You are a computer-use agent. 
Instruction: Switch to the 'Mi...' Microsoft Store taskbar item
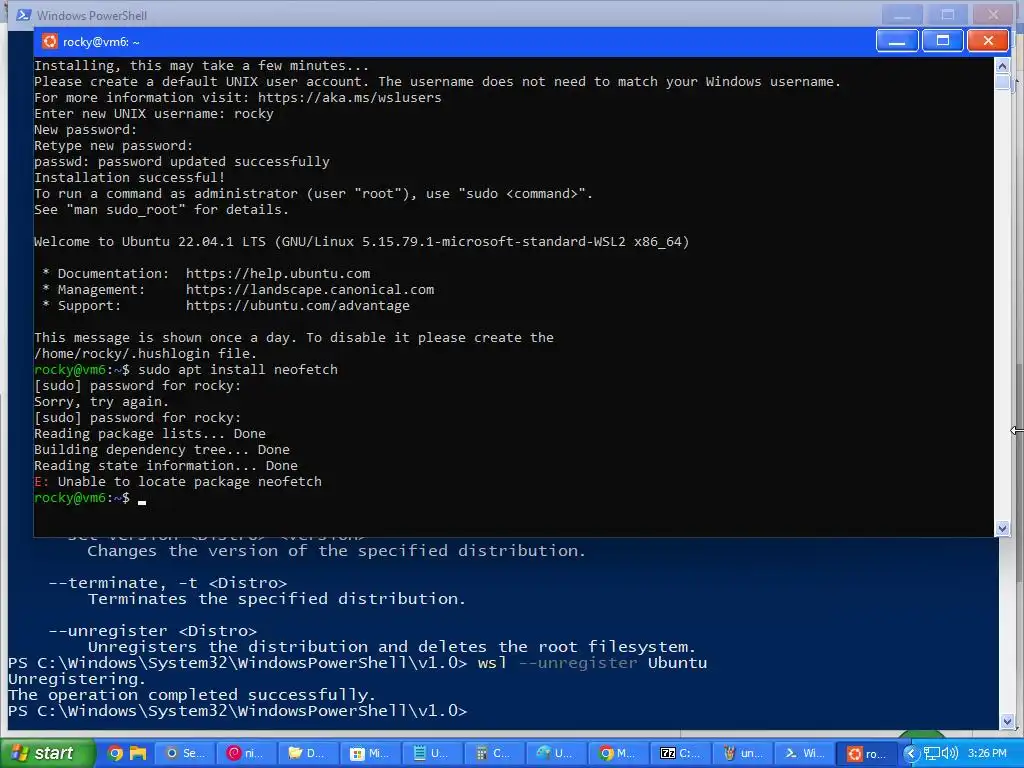(x=370, y=753)
